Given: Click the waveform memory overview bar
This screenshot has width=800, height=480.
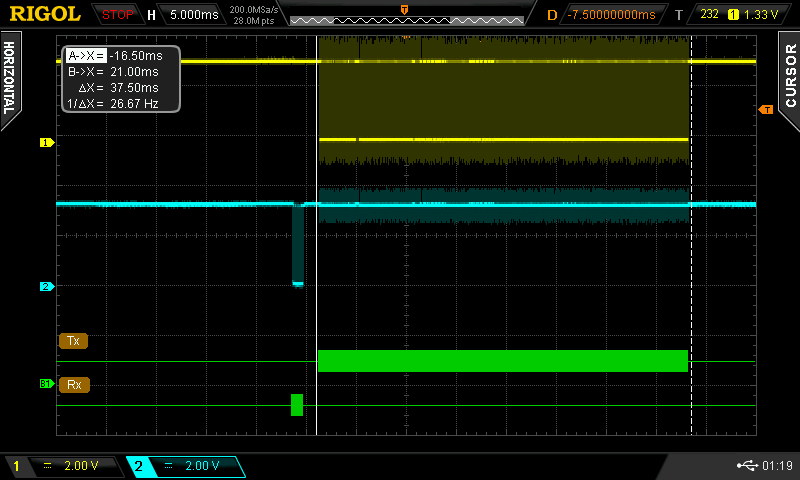Looking at the screenshot, I should (x=403, y=20).
